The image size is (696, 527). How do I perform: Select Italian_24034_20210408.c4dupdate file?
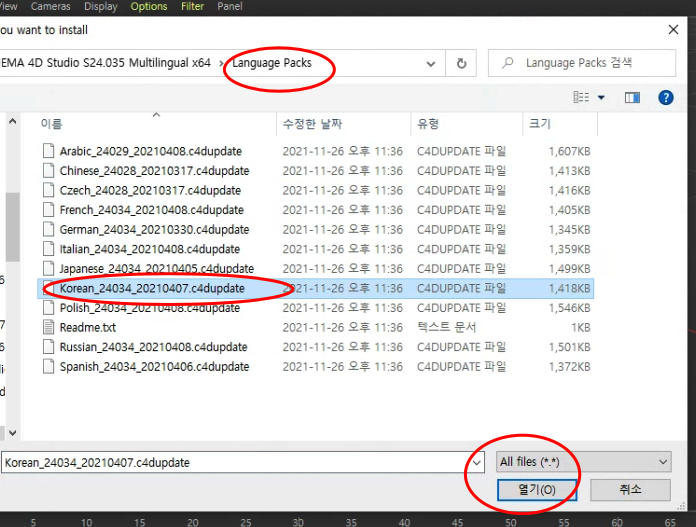click(x=150, y=249)
